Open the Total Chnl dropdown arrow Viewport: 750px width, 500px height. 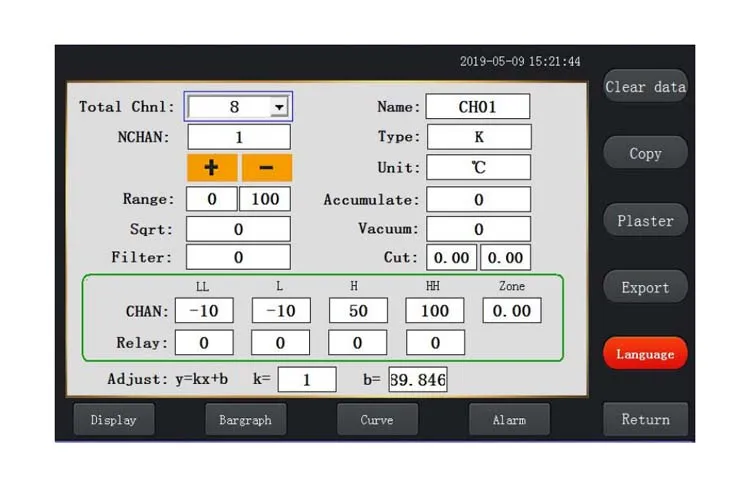(279, 107)
